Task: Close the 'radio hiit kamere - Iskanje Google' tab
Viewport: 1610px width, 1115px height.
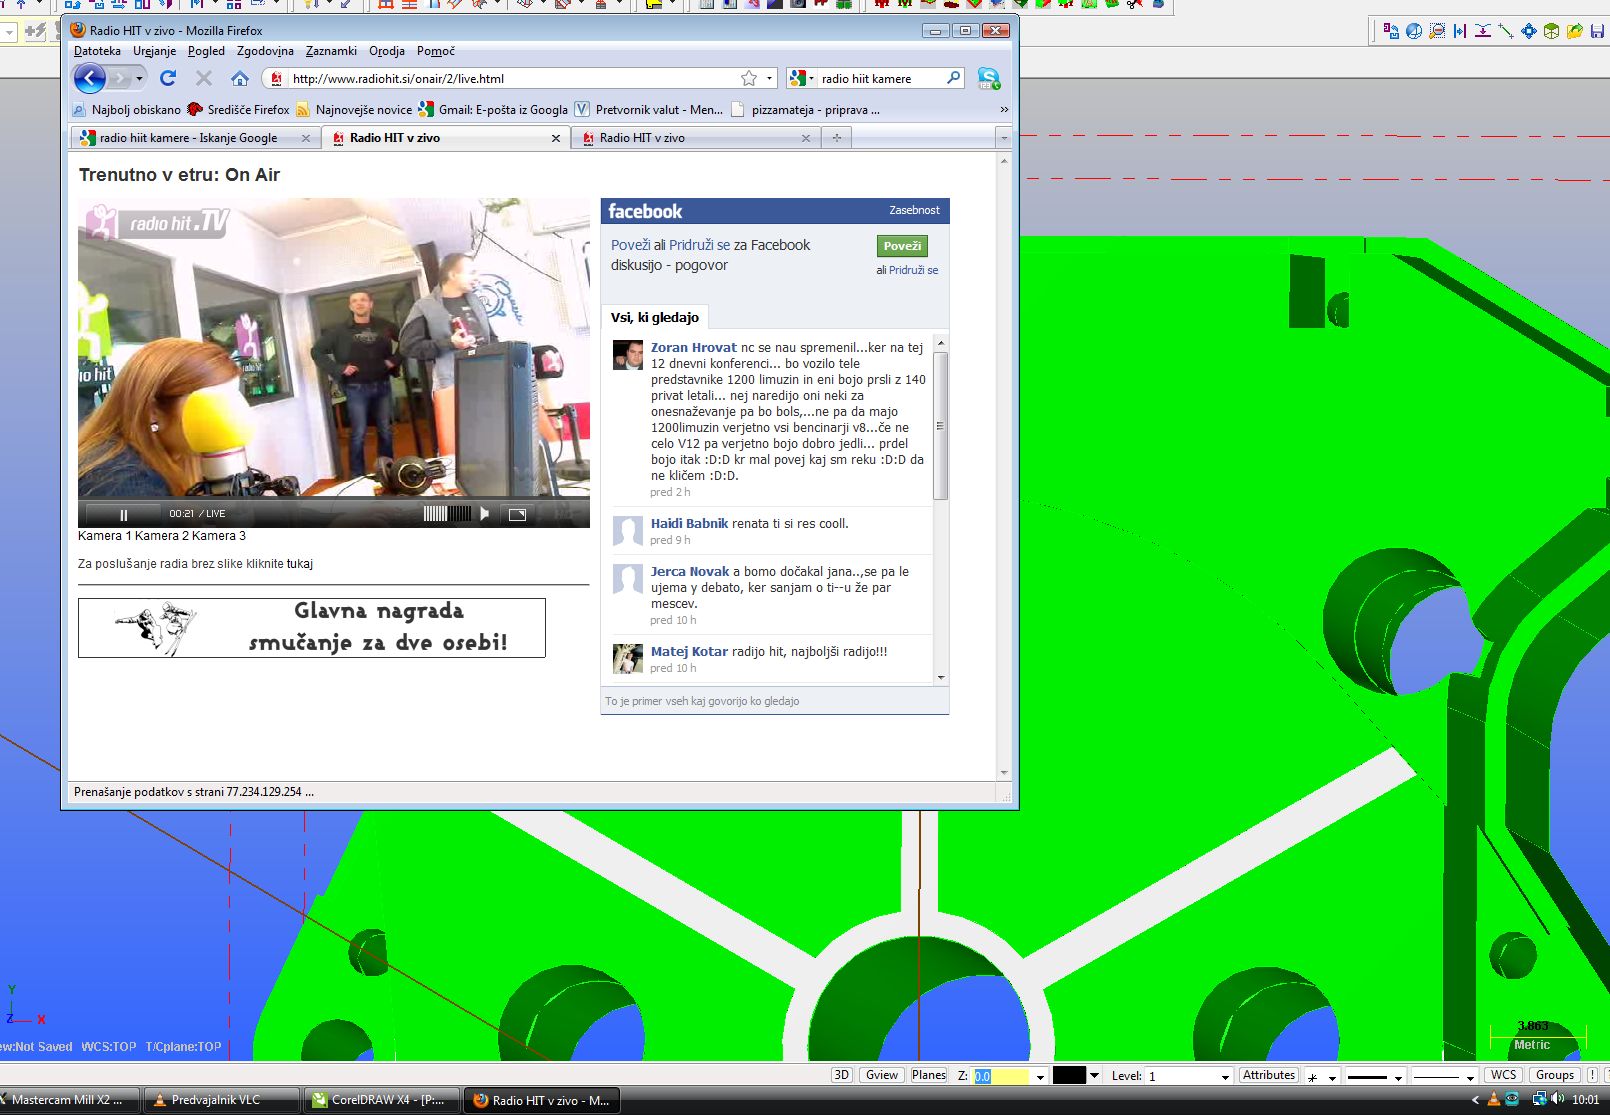Action: coord(306,139)
